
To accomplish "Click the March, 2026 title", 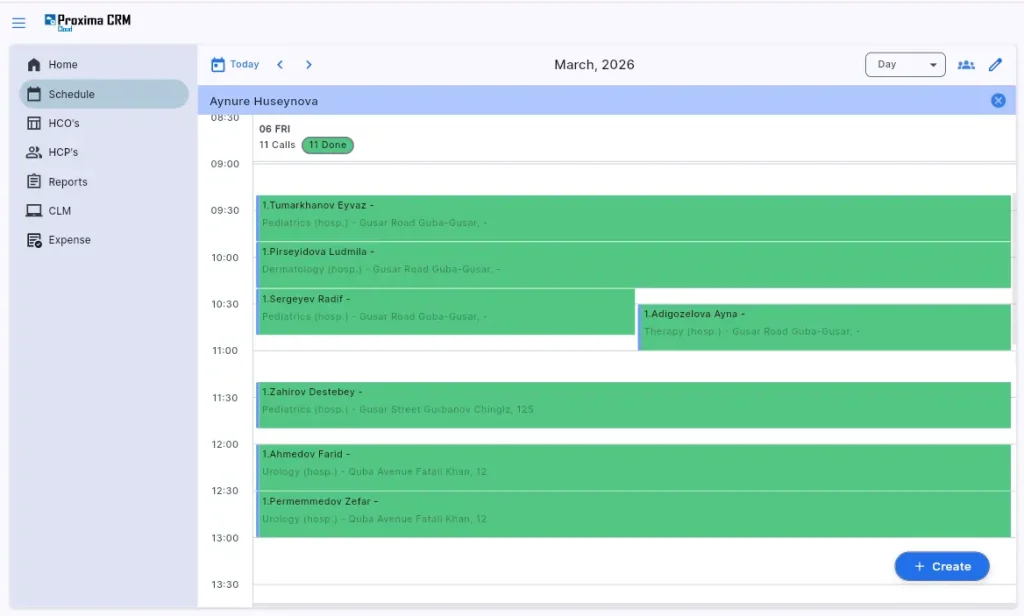I will pos(594,65).
